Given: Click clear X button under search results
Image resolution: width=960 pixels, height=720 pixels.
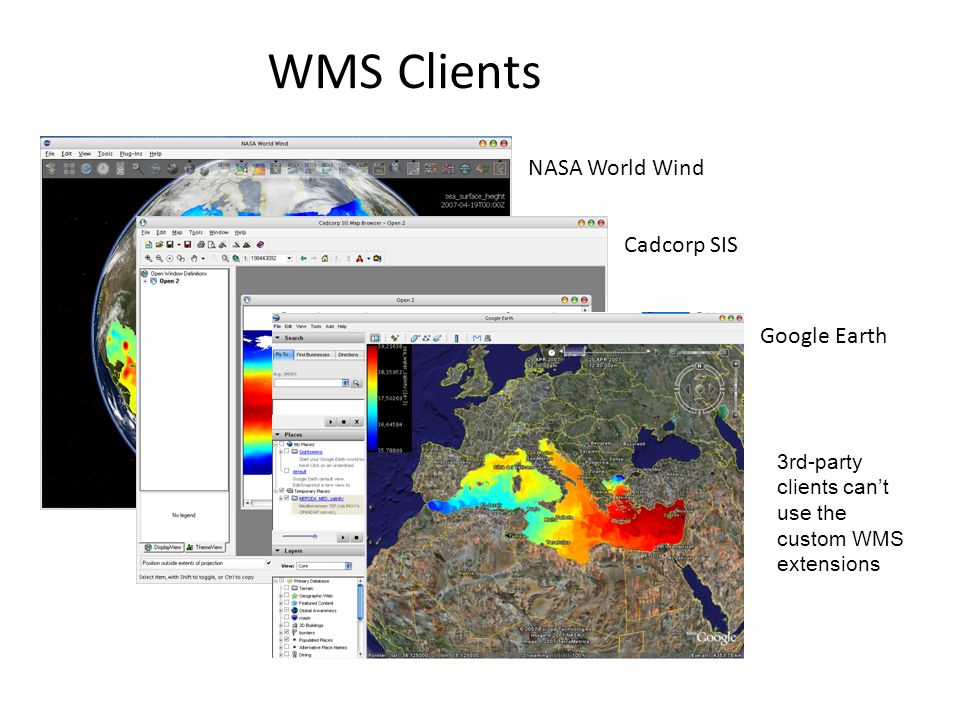Looking at the screenshot, I should pyautogui.click(x=357, y=422).
